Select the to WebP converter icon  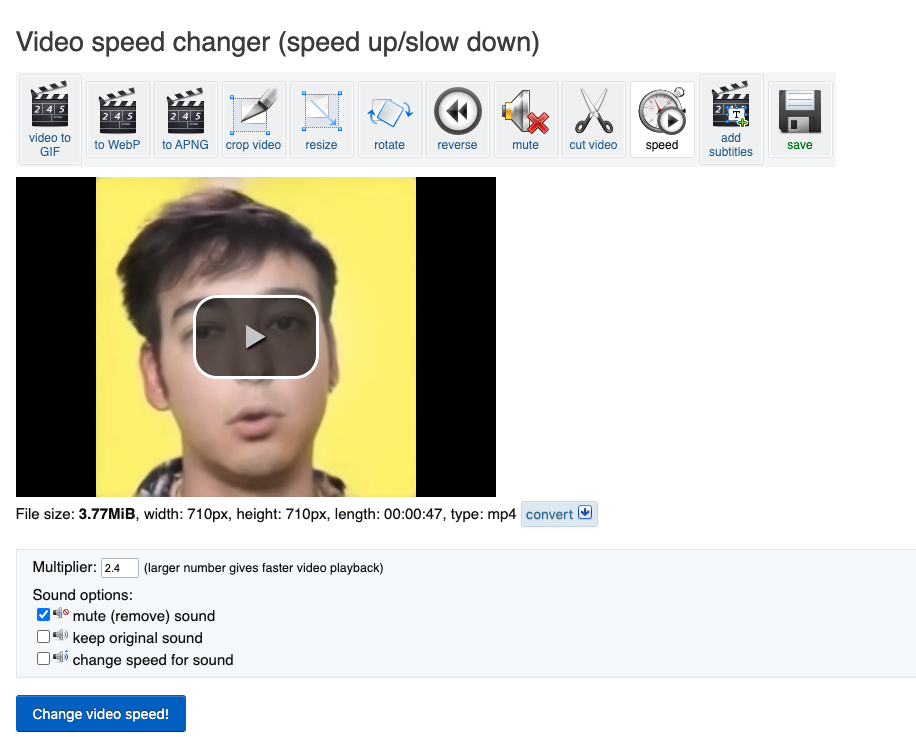[118, 119]
